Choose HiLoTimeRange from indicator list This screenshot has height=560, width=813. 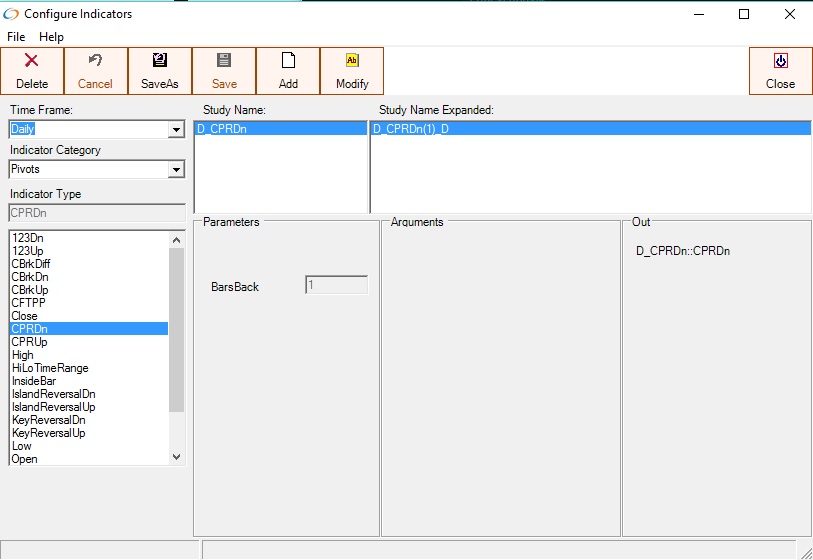coord(50,368)
